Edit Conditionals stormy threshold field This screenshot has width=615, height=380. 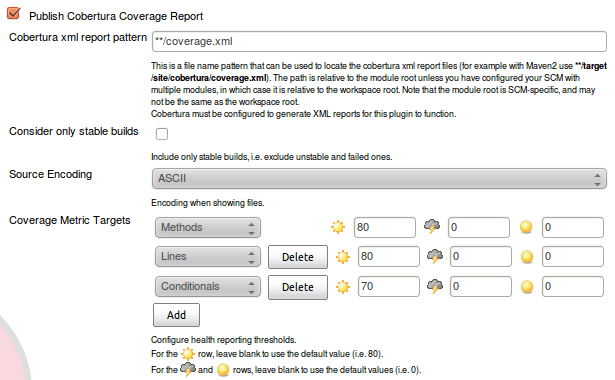[x=481, y=286]
